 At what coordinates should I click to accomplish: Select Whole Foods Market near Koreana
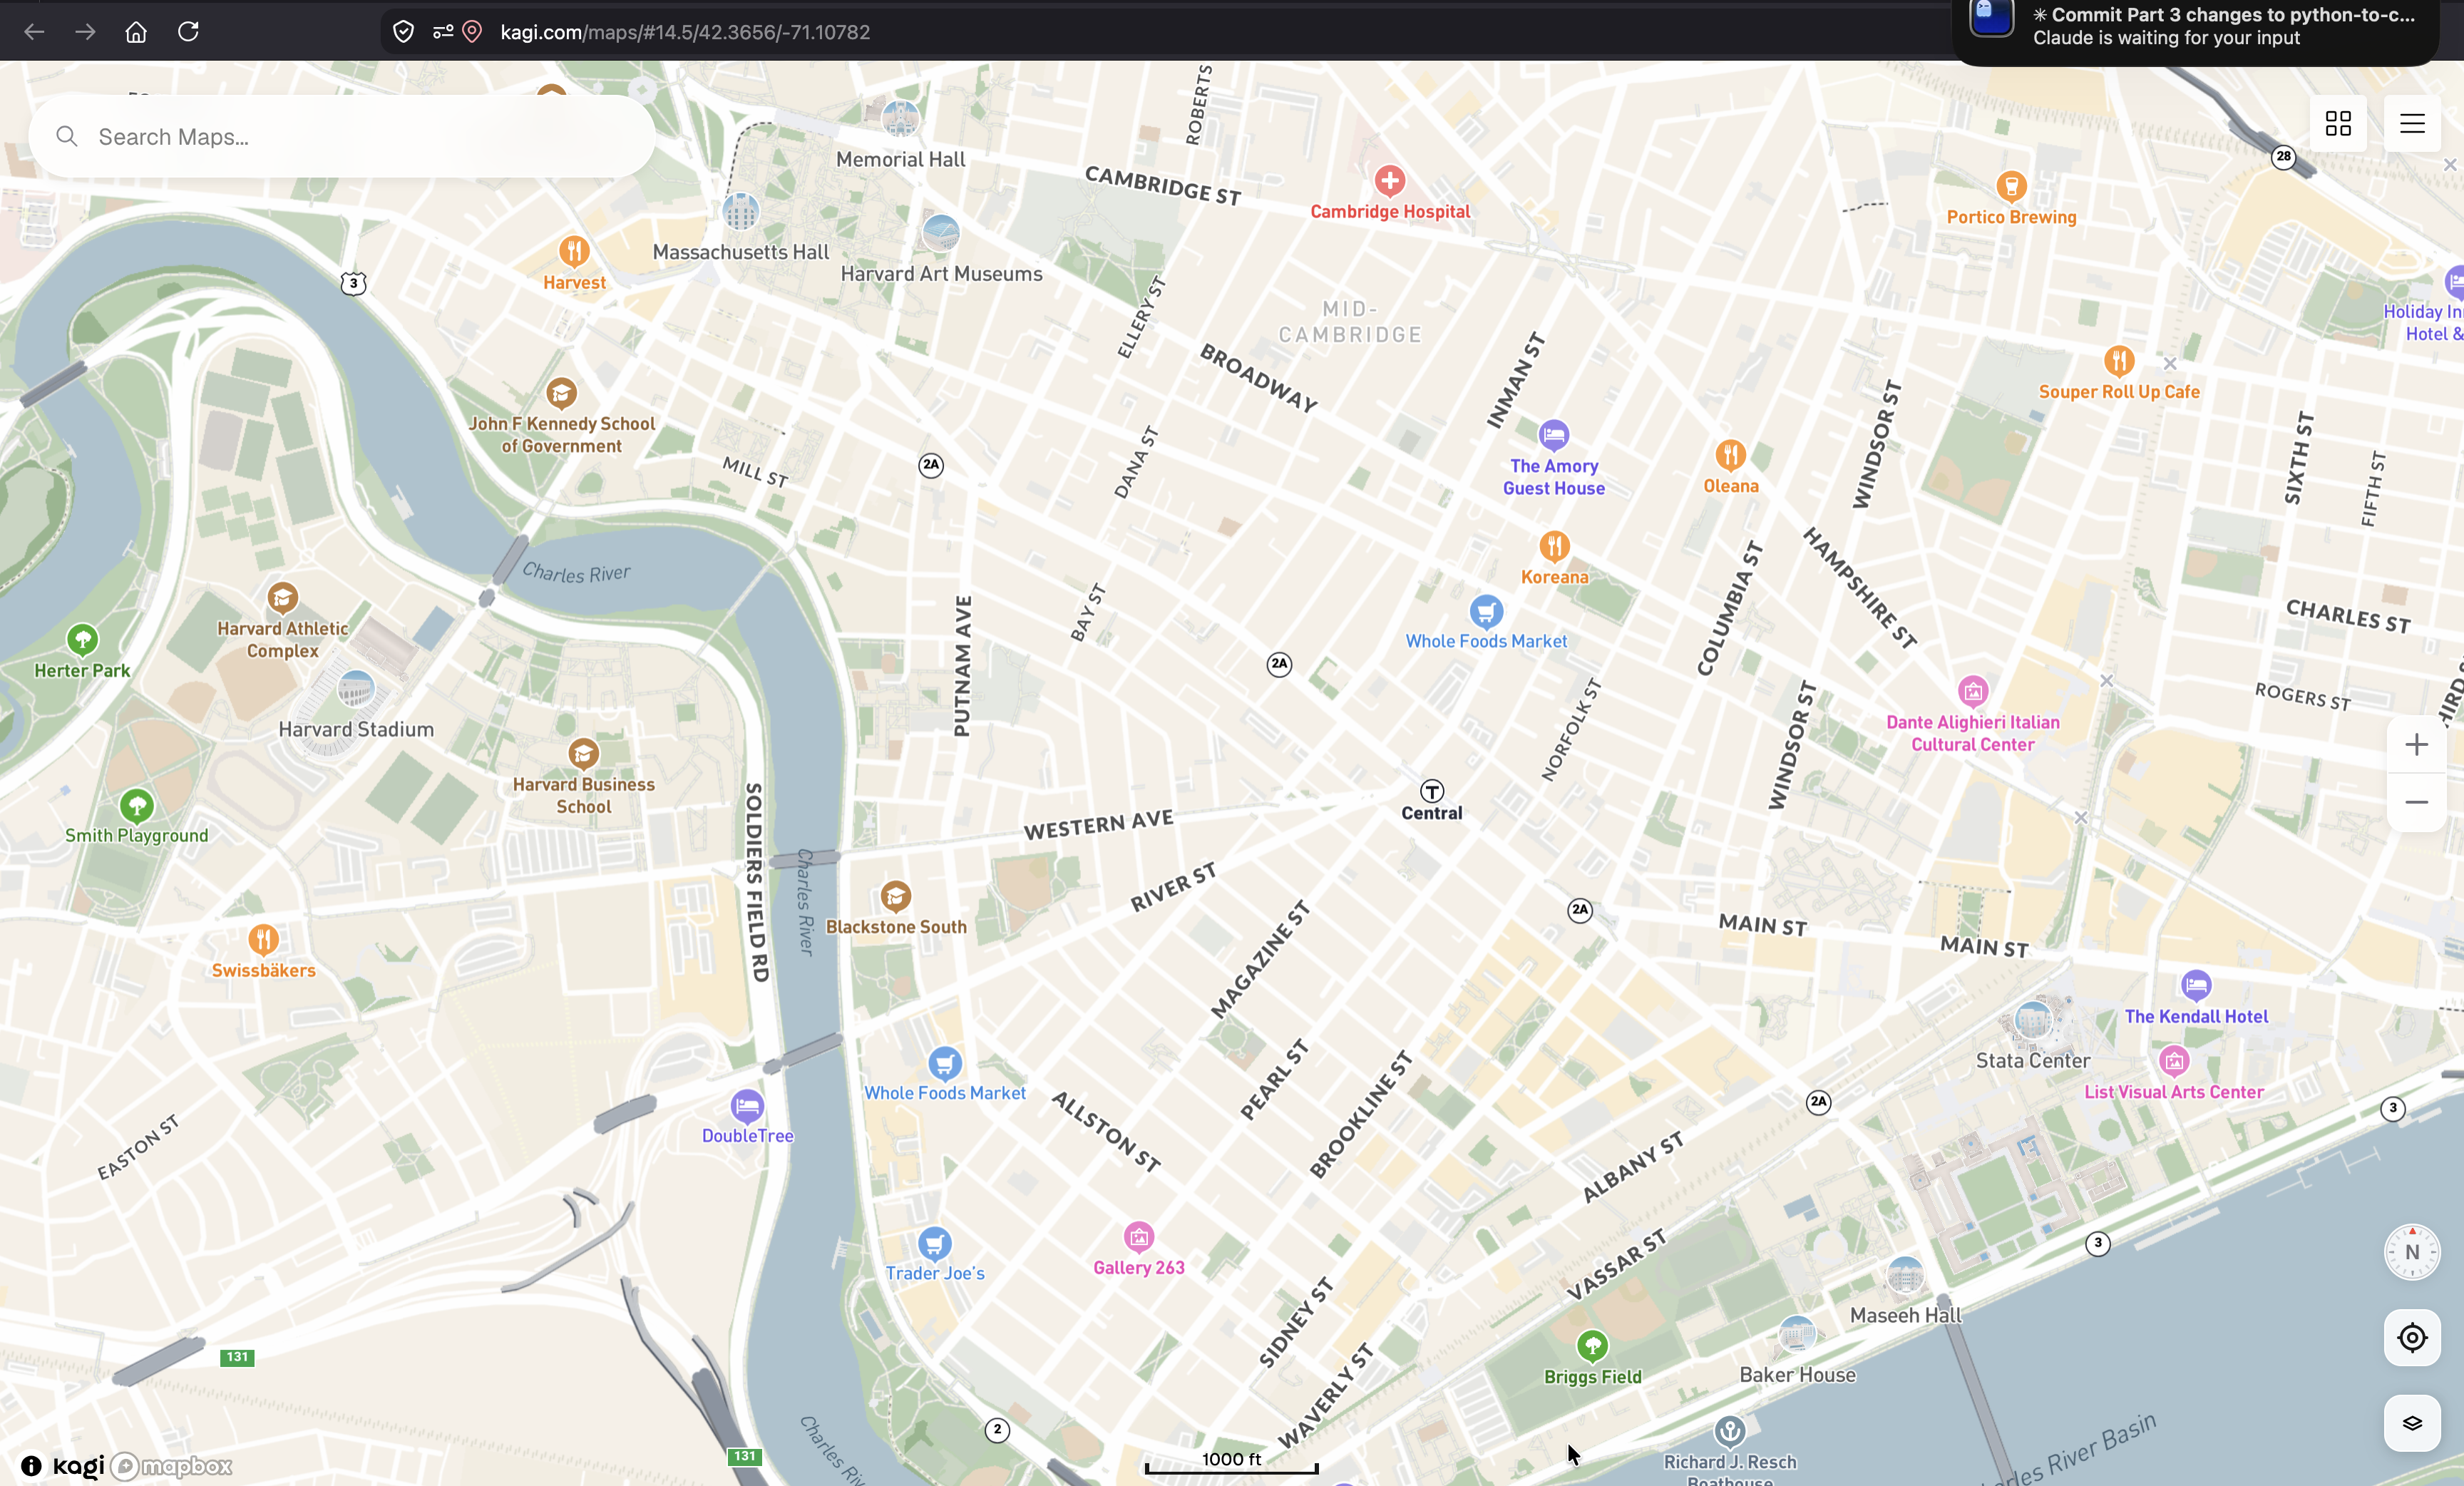click(x=1486, y=611)
